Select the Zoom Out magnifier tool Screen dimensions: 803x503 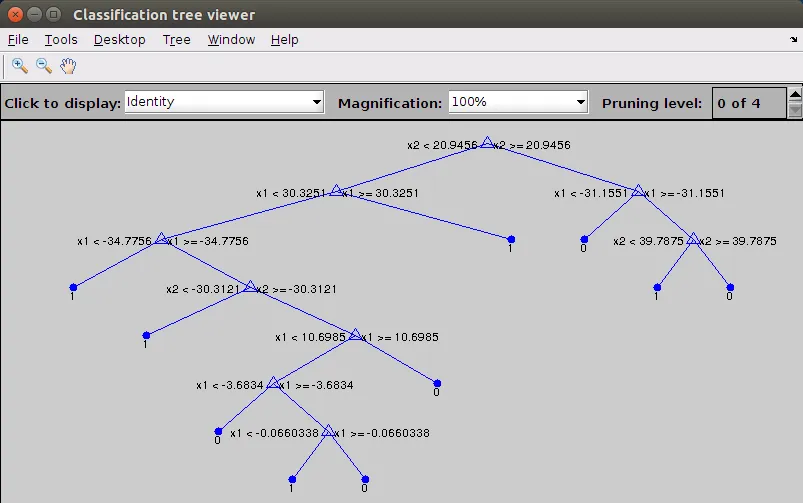44,66
